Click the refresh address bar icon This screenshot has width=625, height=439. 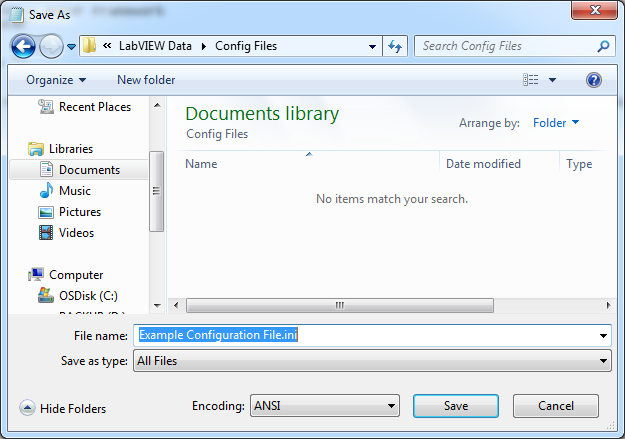tap(394, 46)
